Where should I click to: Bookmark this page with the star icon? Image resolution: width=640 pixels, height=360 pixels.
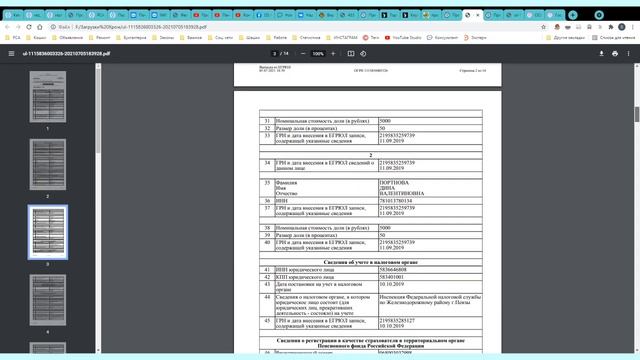pyautogui.click(x=543, y=27)
